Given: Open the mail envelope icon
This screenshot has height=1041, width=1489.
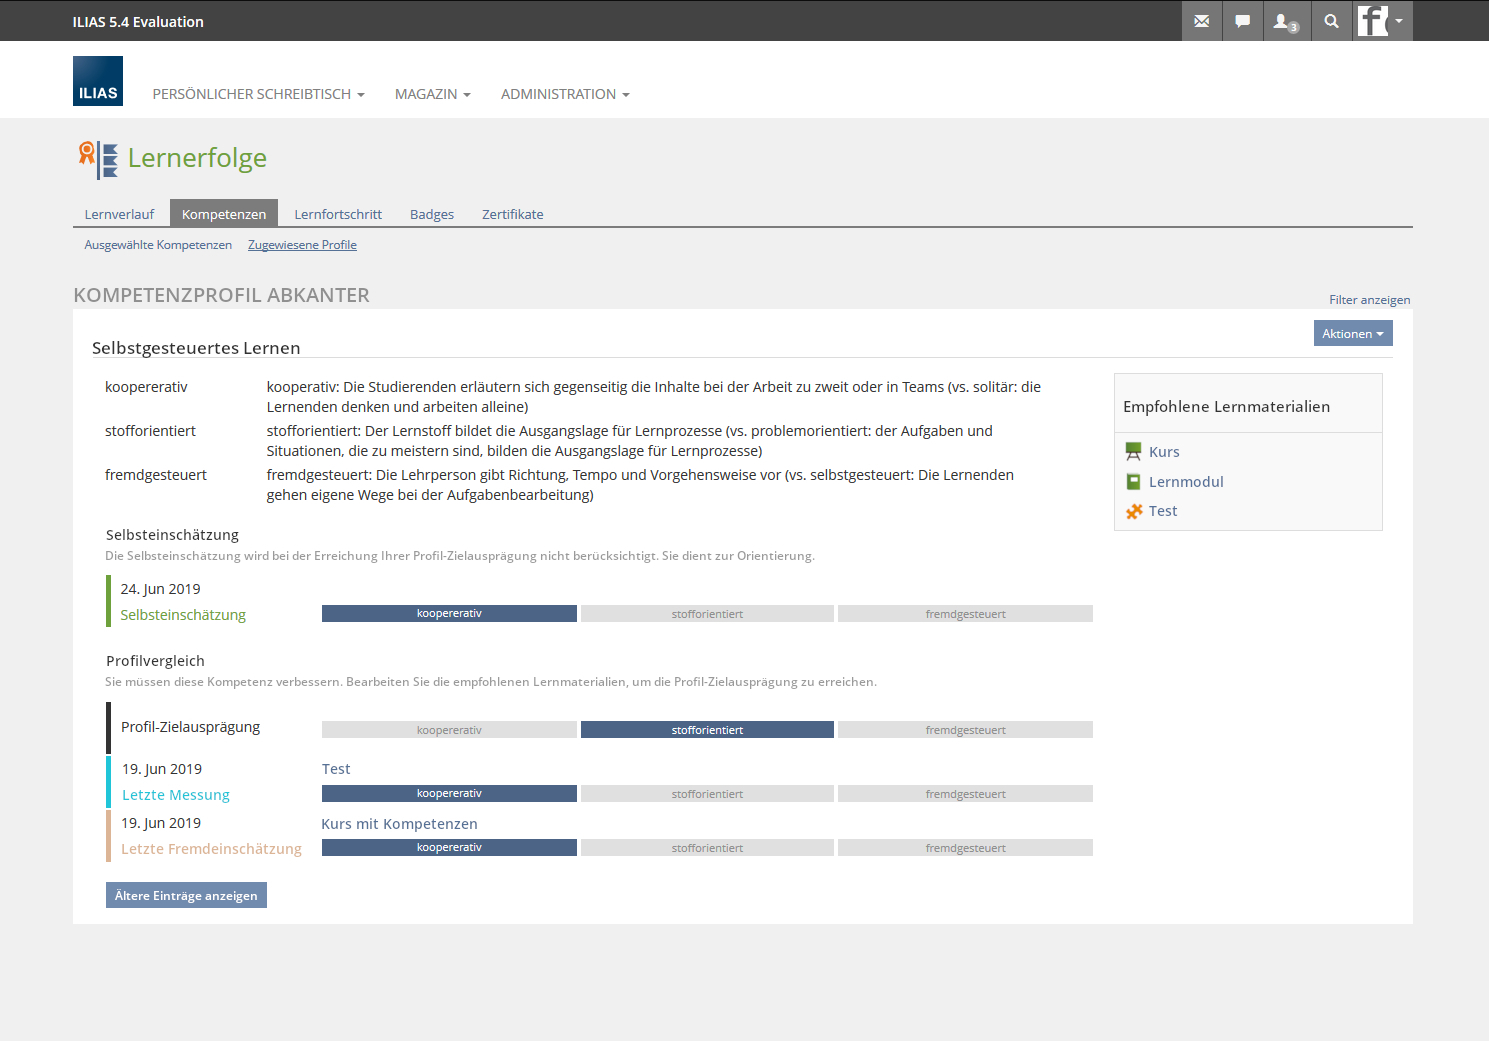Looking at the screenshot, I should click(1201, 21).
